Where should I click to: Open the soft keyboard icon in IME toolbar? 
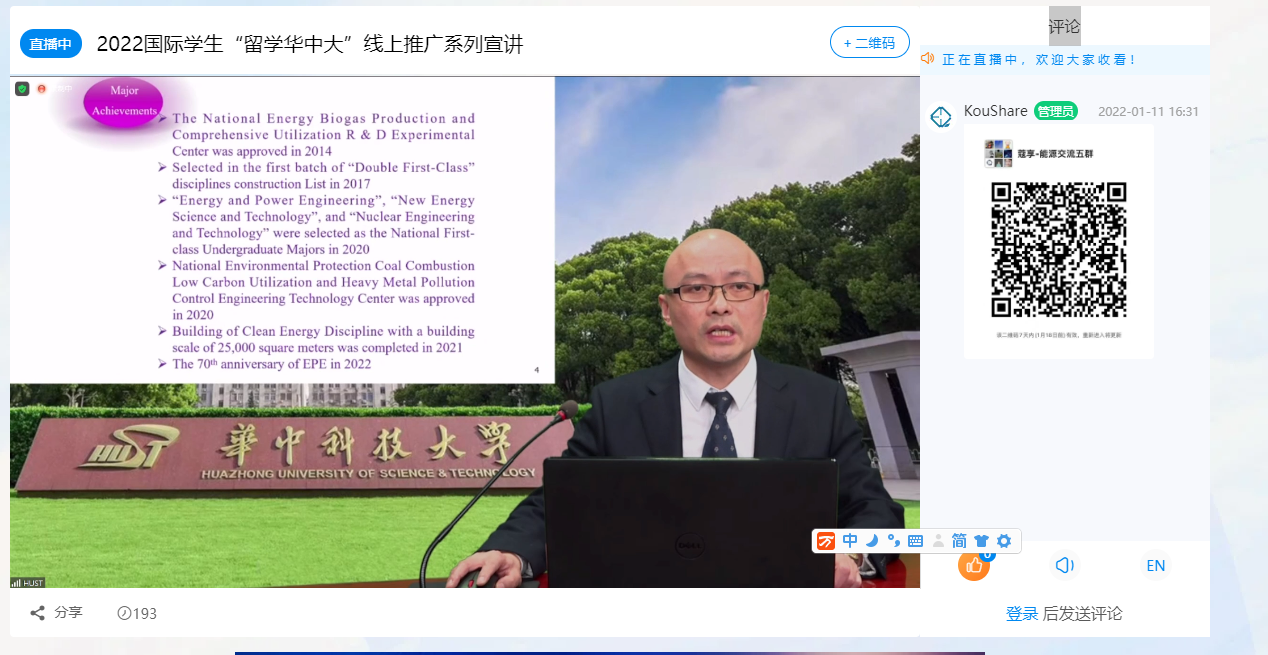coord(915,541)
